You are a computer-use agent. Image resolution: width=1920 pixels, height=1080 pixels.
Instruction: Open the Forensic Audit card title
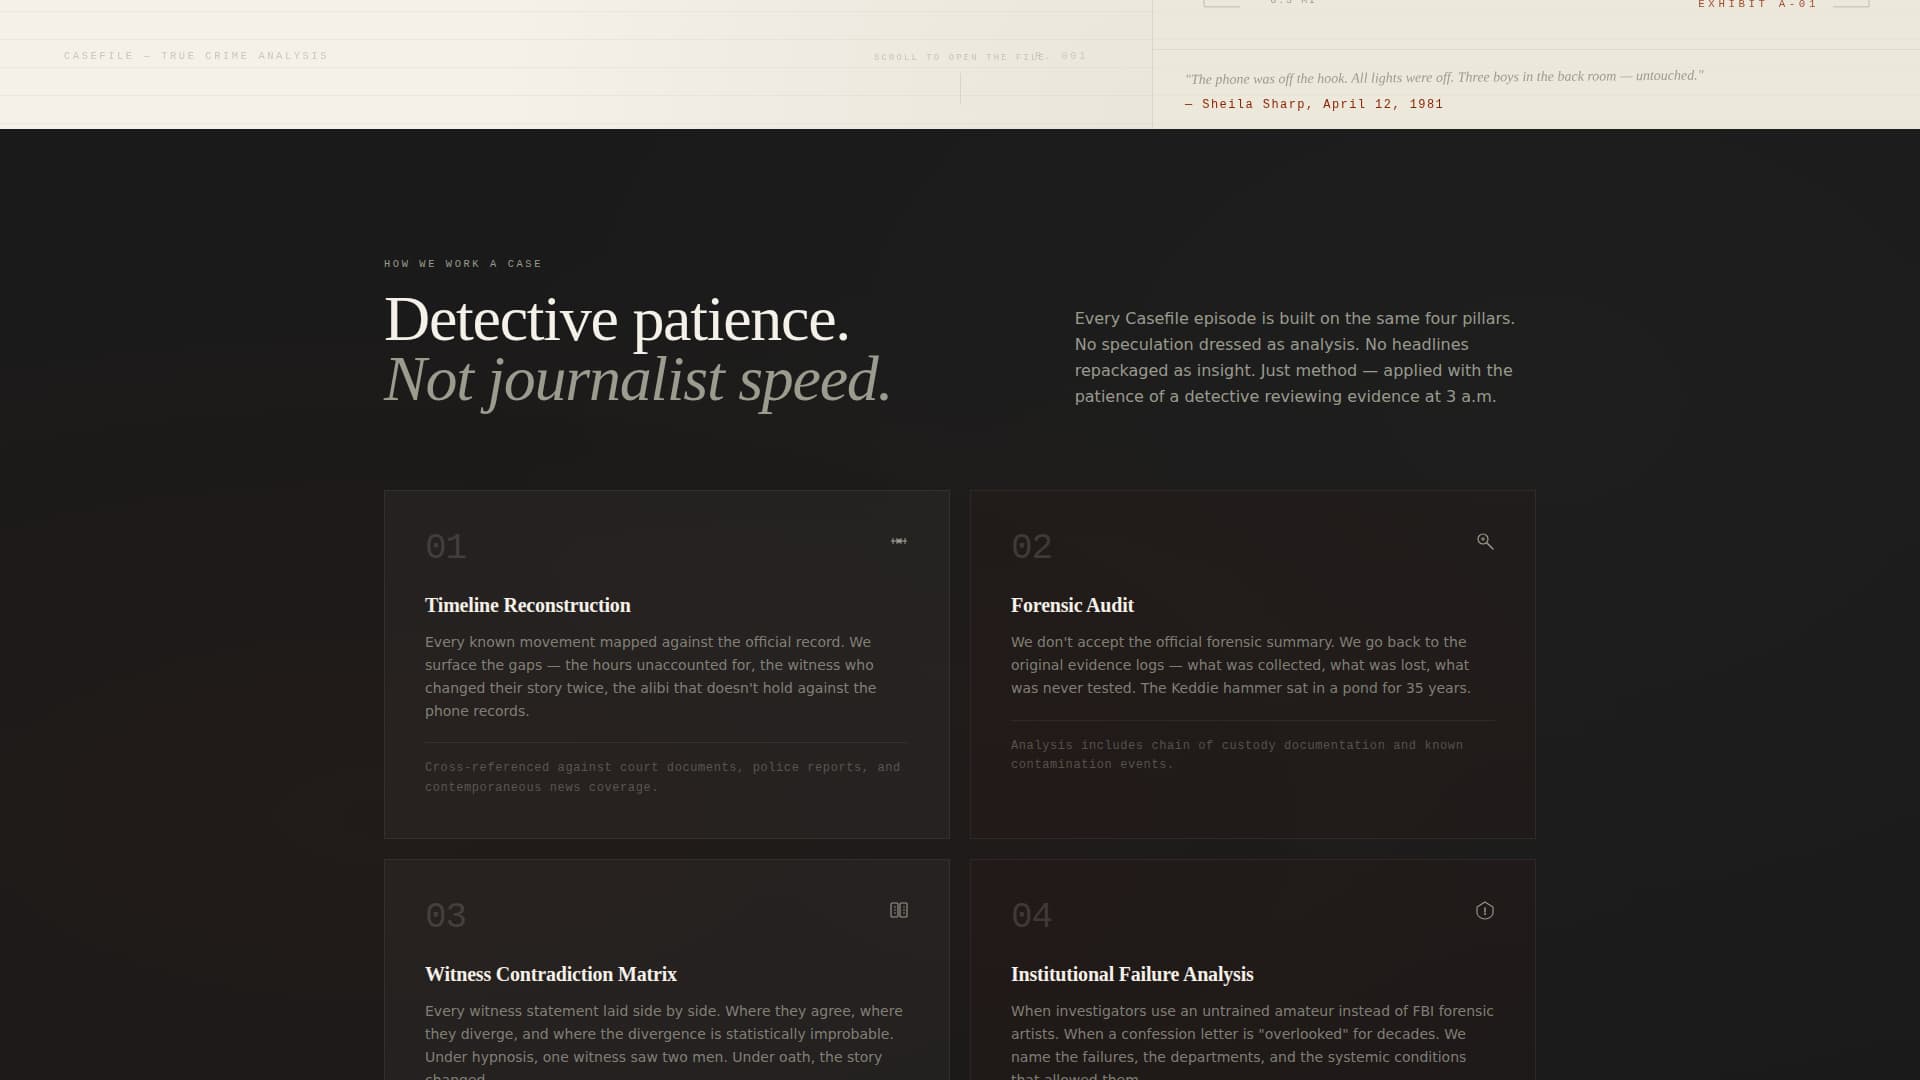click(x=1072, y=605)
